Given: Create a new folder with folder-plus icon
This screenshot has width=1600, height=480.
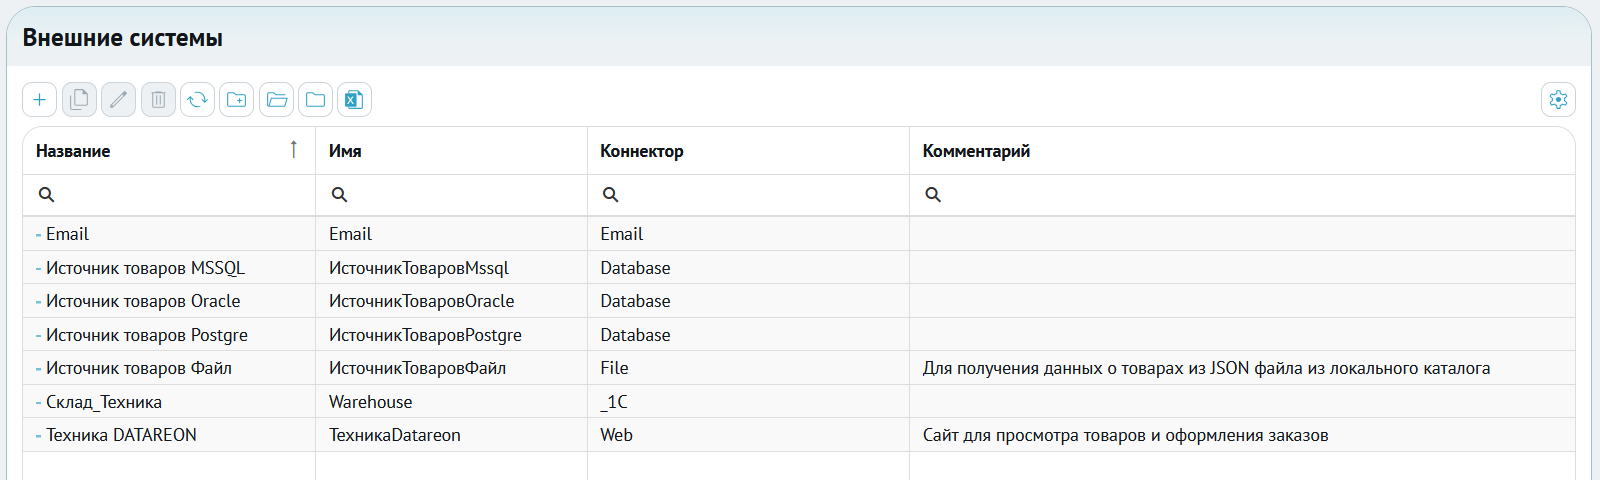Looking at the screenshot, I should point(237,99).
